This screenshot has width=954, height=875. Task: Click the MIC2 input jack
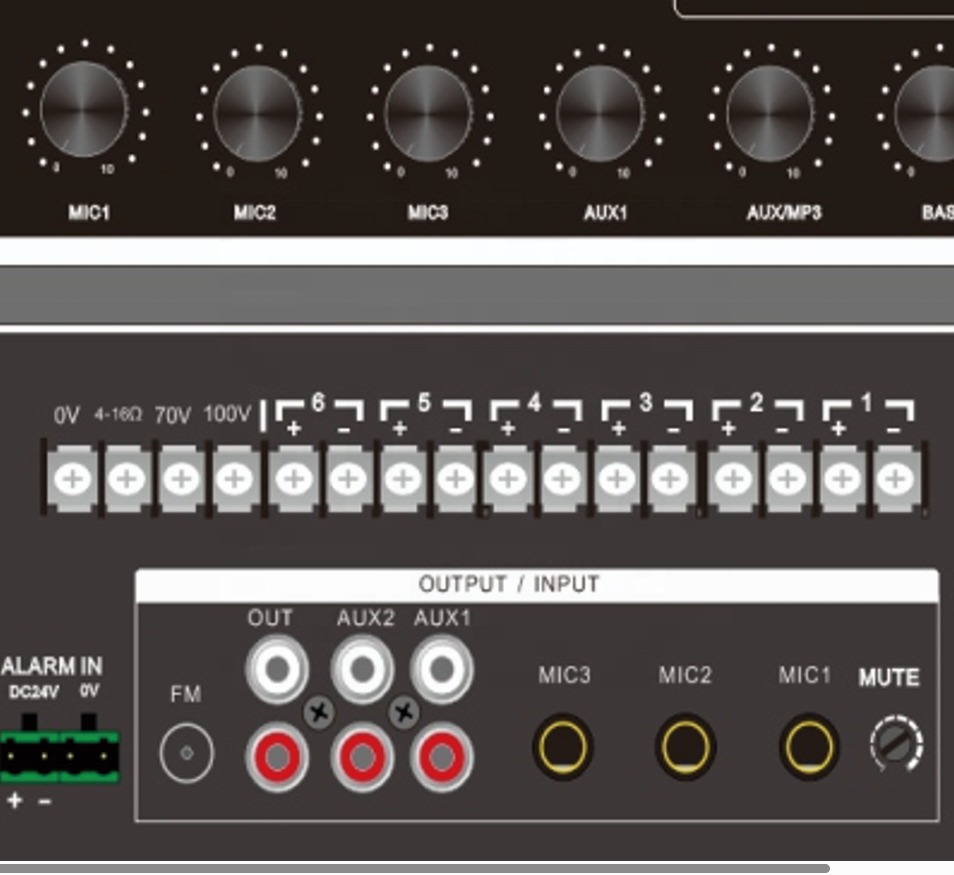tap(685, 746)
